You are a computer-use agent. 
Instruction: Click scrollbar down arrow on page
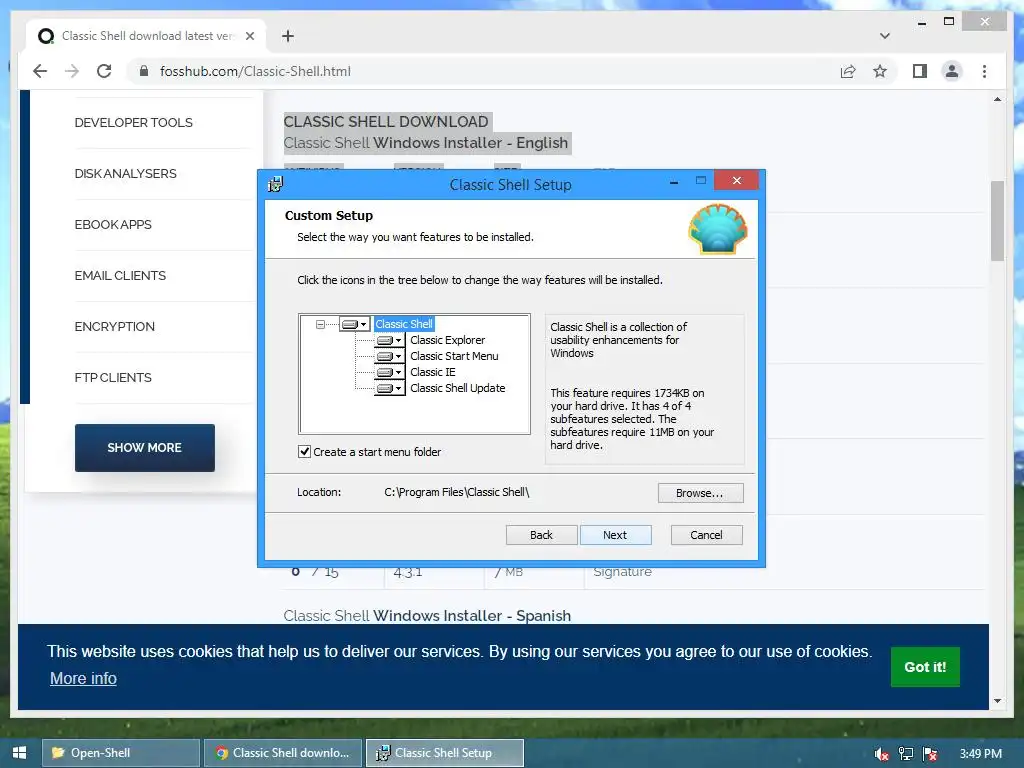click(x=997, y=701)
